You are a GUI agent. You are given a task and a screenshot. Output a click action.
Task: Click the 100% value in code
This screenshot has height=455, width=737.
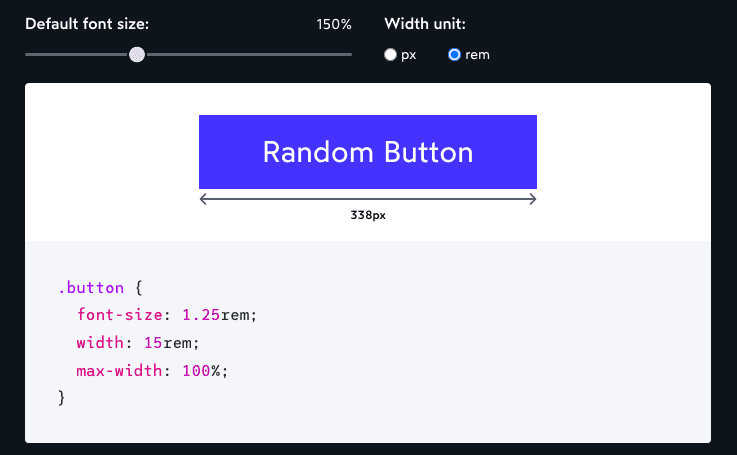205,371
